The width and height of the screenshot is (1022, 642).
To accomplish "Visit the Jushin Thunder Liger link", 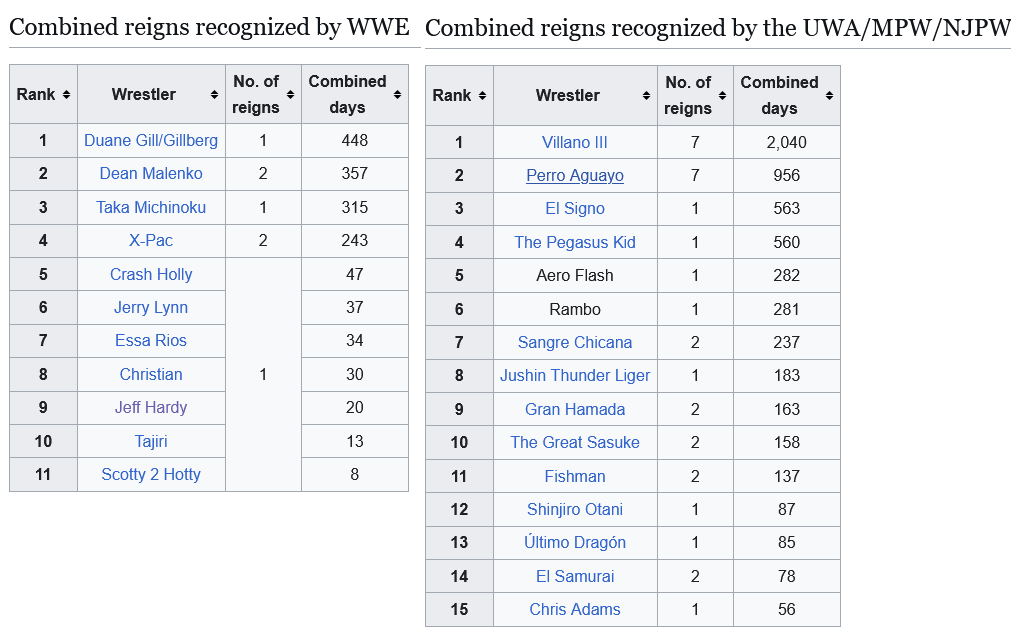I will [x=575, y=375].
